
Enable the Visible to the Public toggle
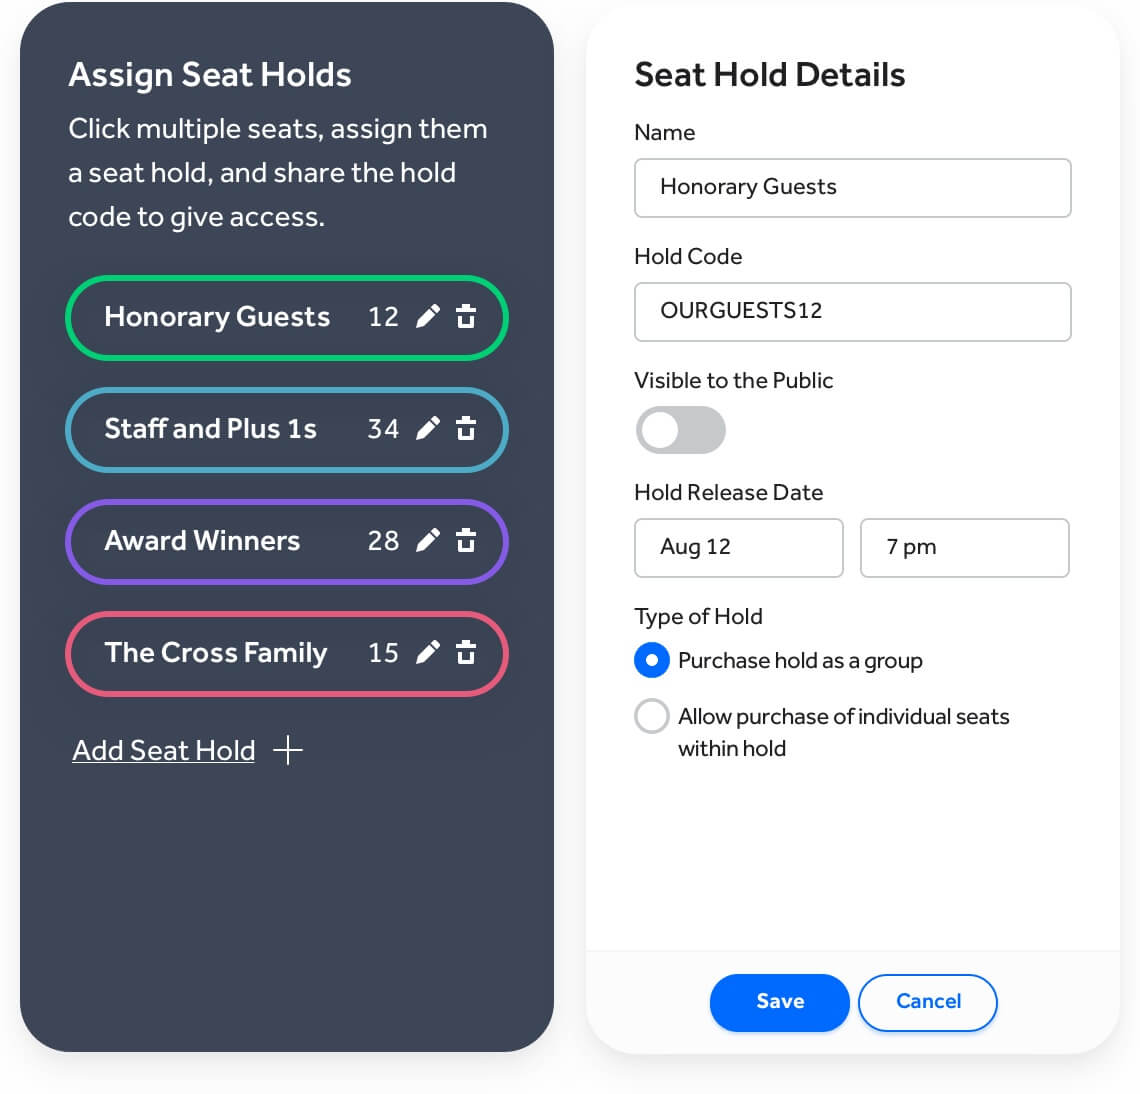pos(681,430)
